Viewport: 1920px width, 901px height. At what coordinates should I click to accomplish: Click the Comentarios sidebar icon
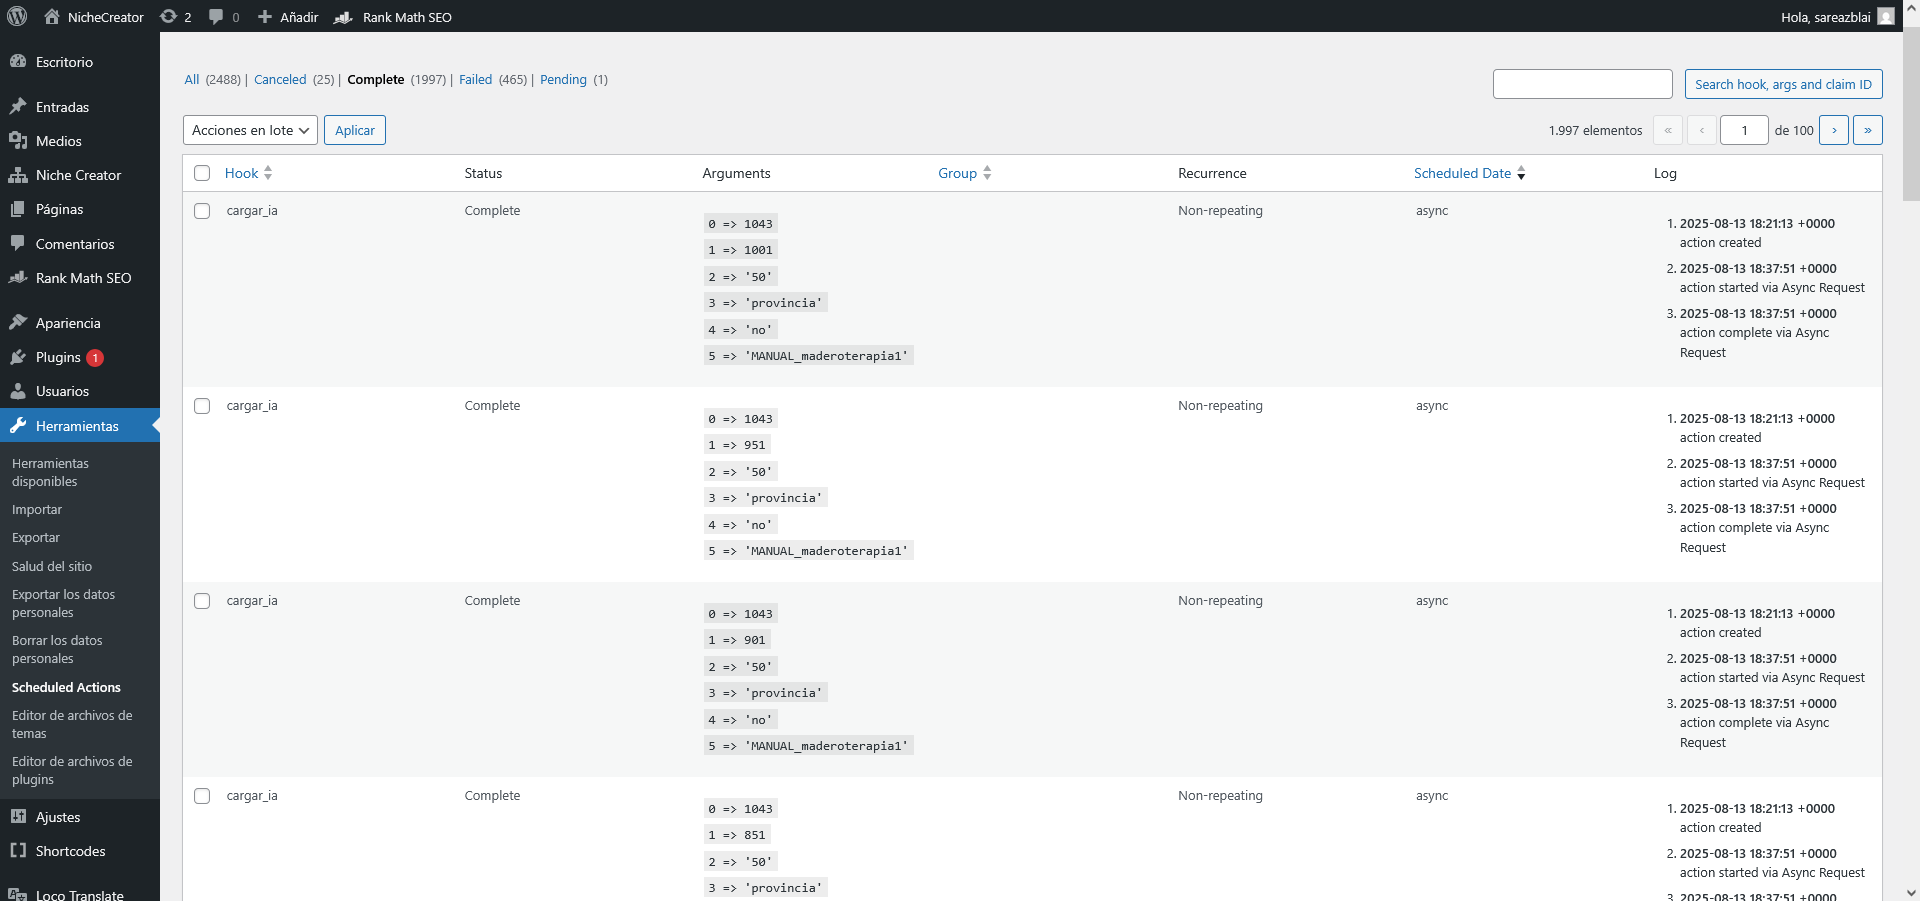[18, 243]
